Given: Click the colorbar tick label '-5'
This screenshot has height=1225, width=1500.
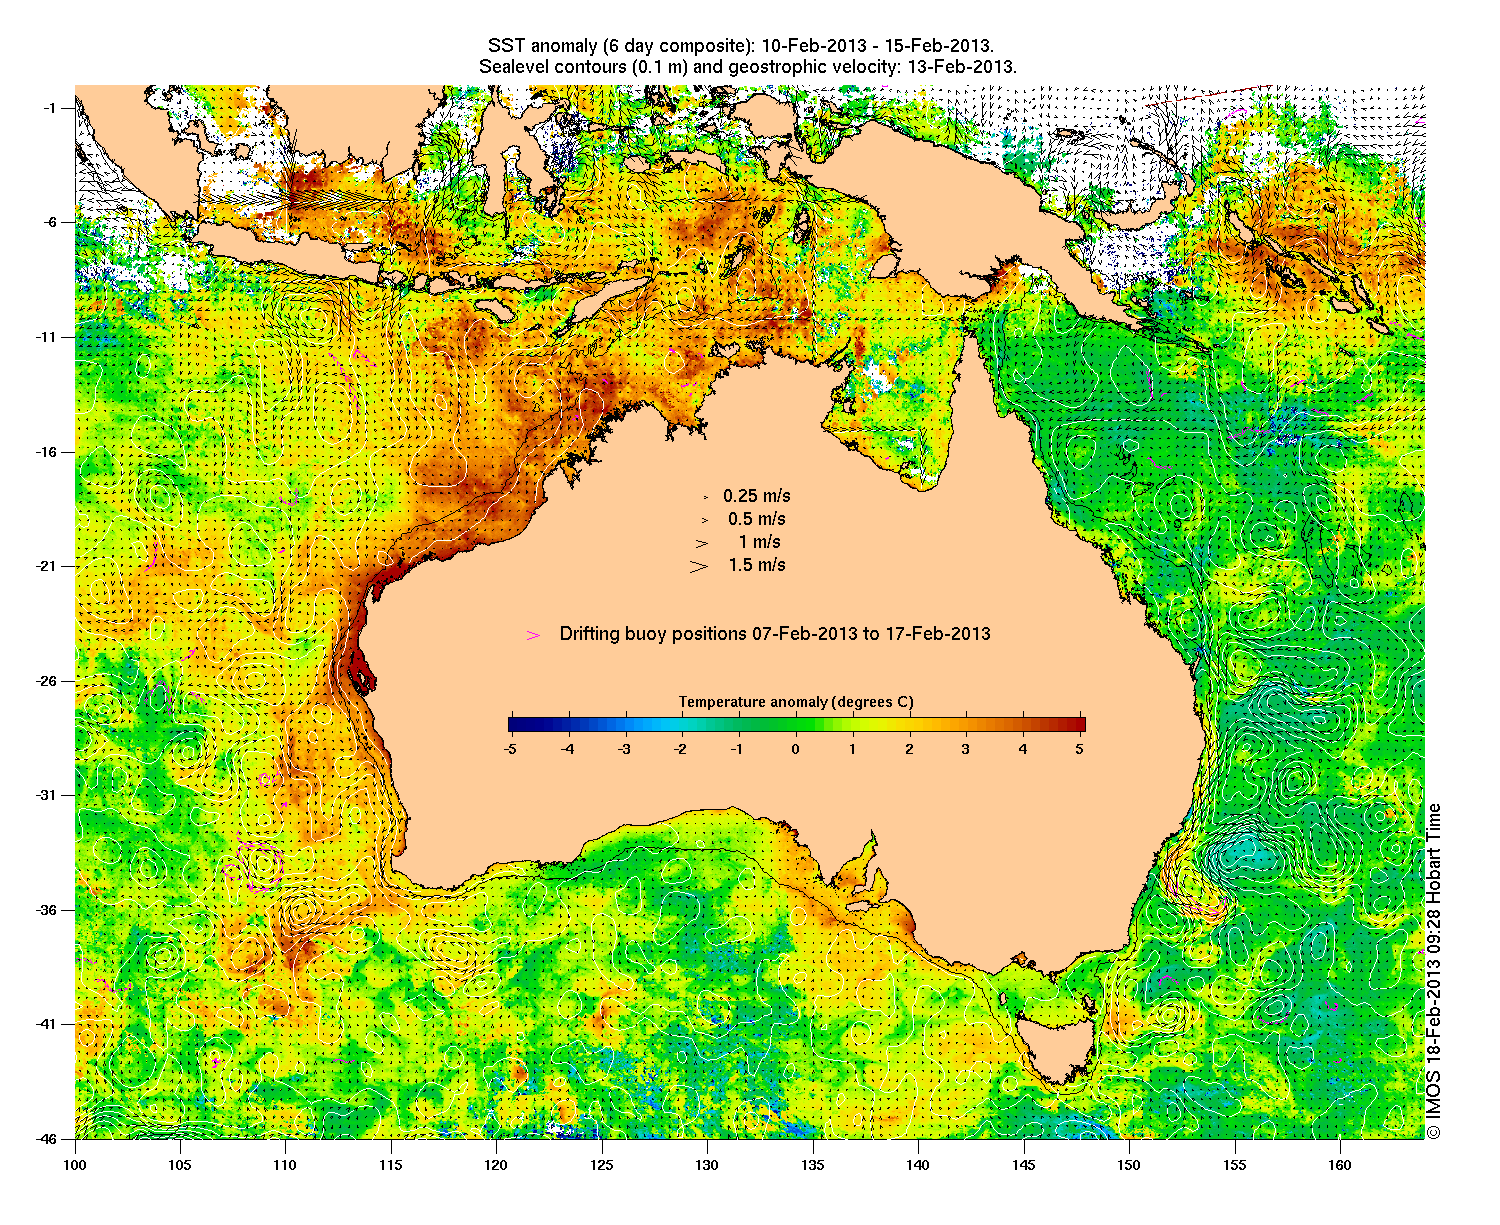Looking at the screenshot, I should tap(509, 748).
